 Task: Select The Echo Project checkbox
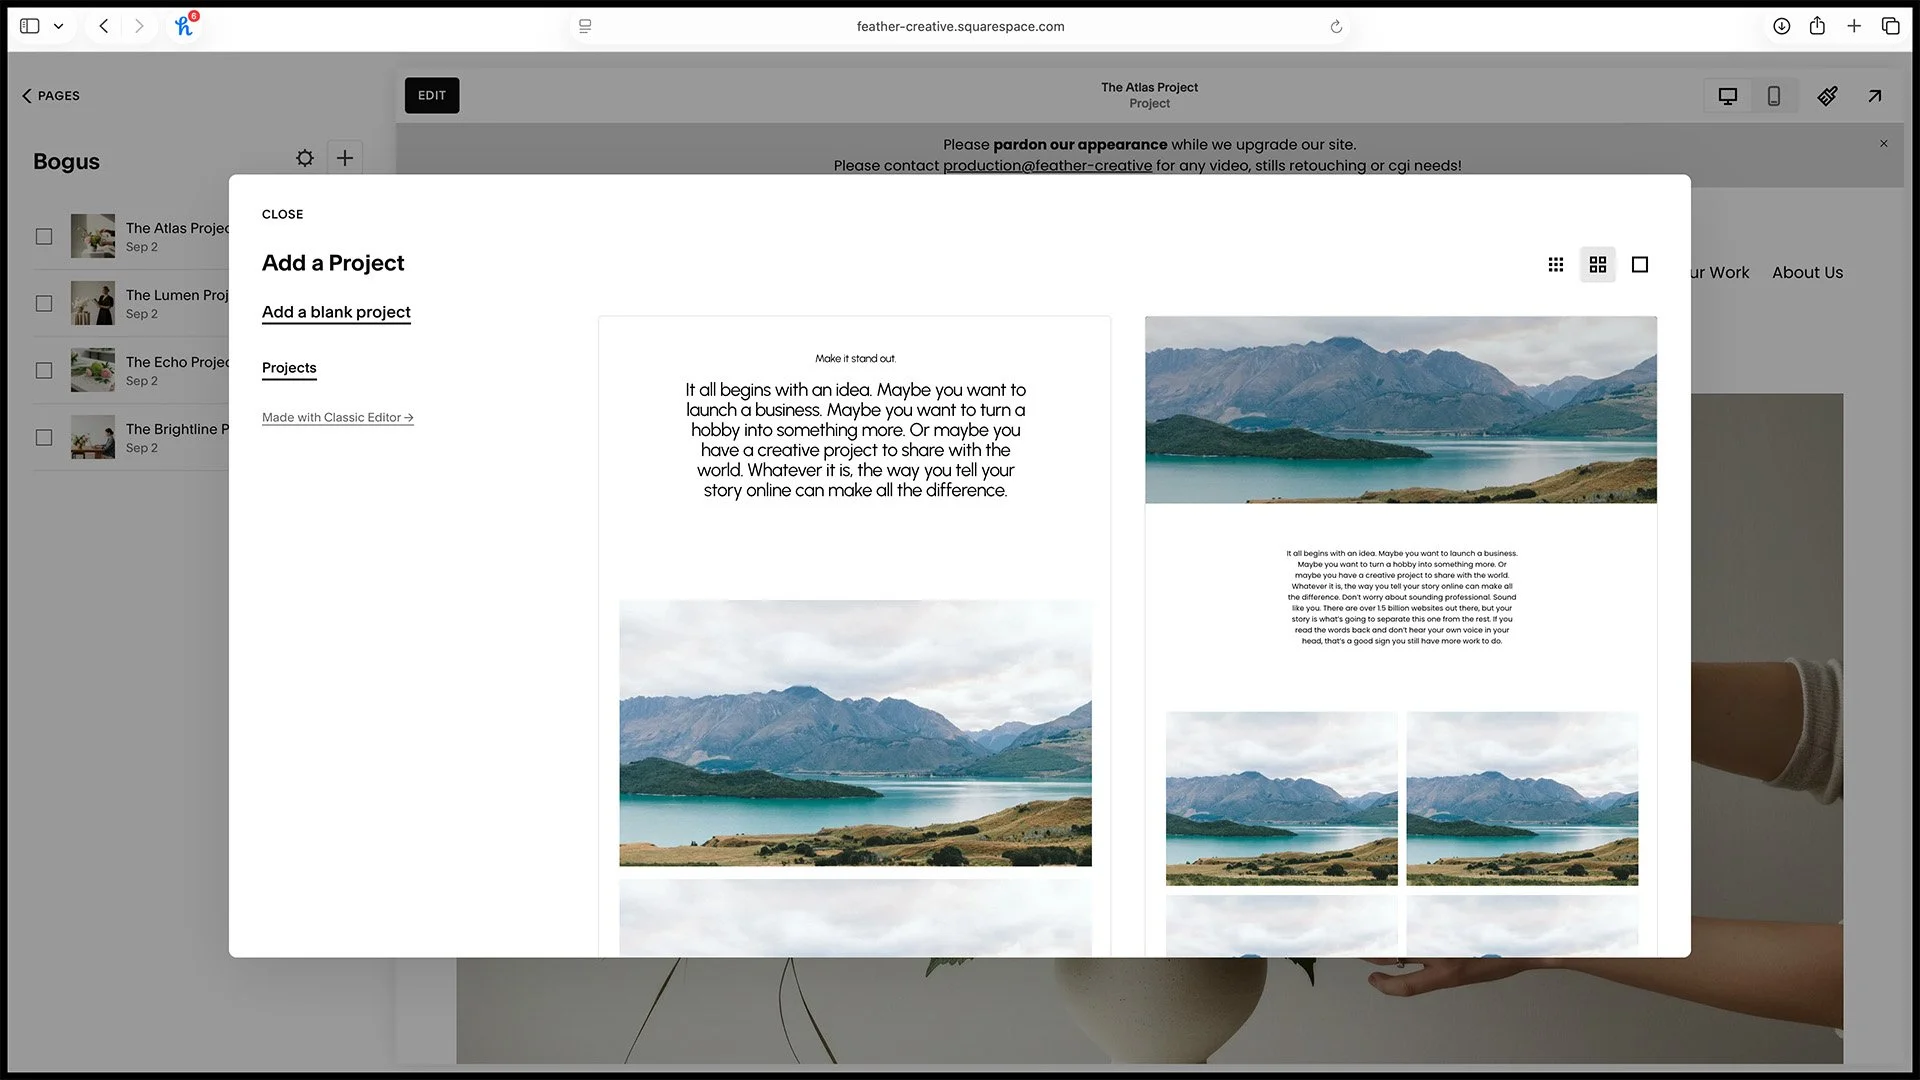click(x=44, y=371)
